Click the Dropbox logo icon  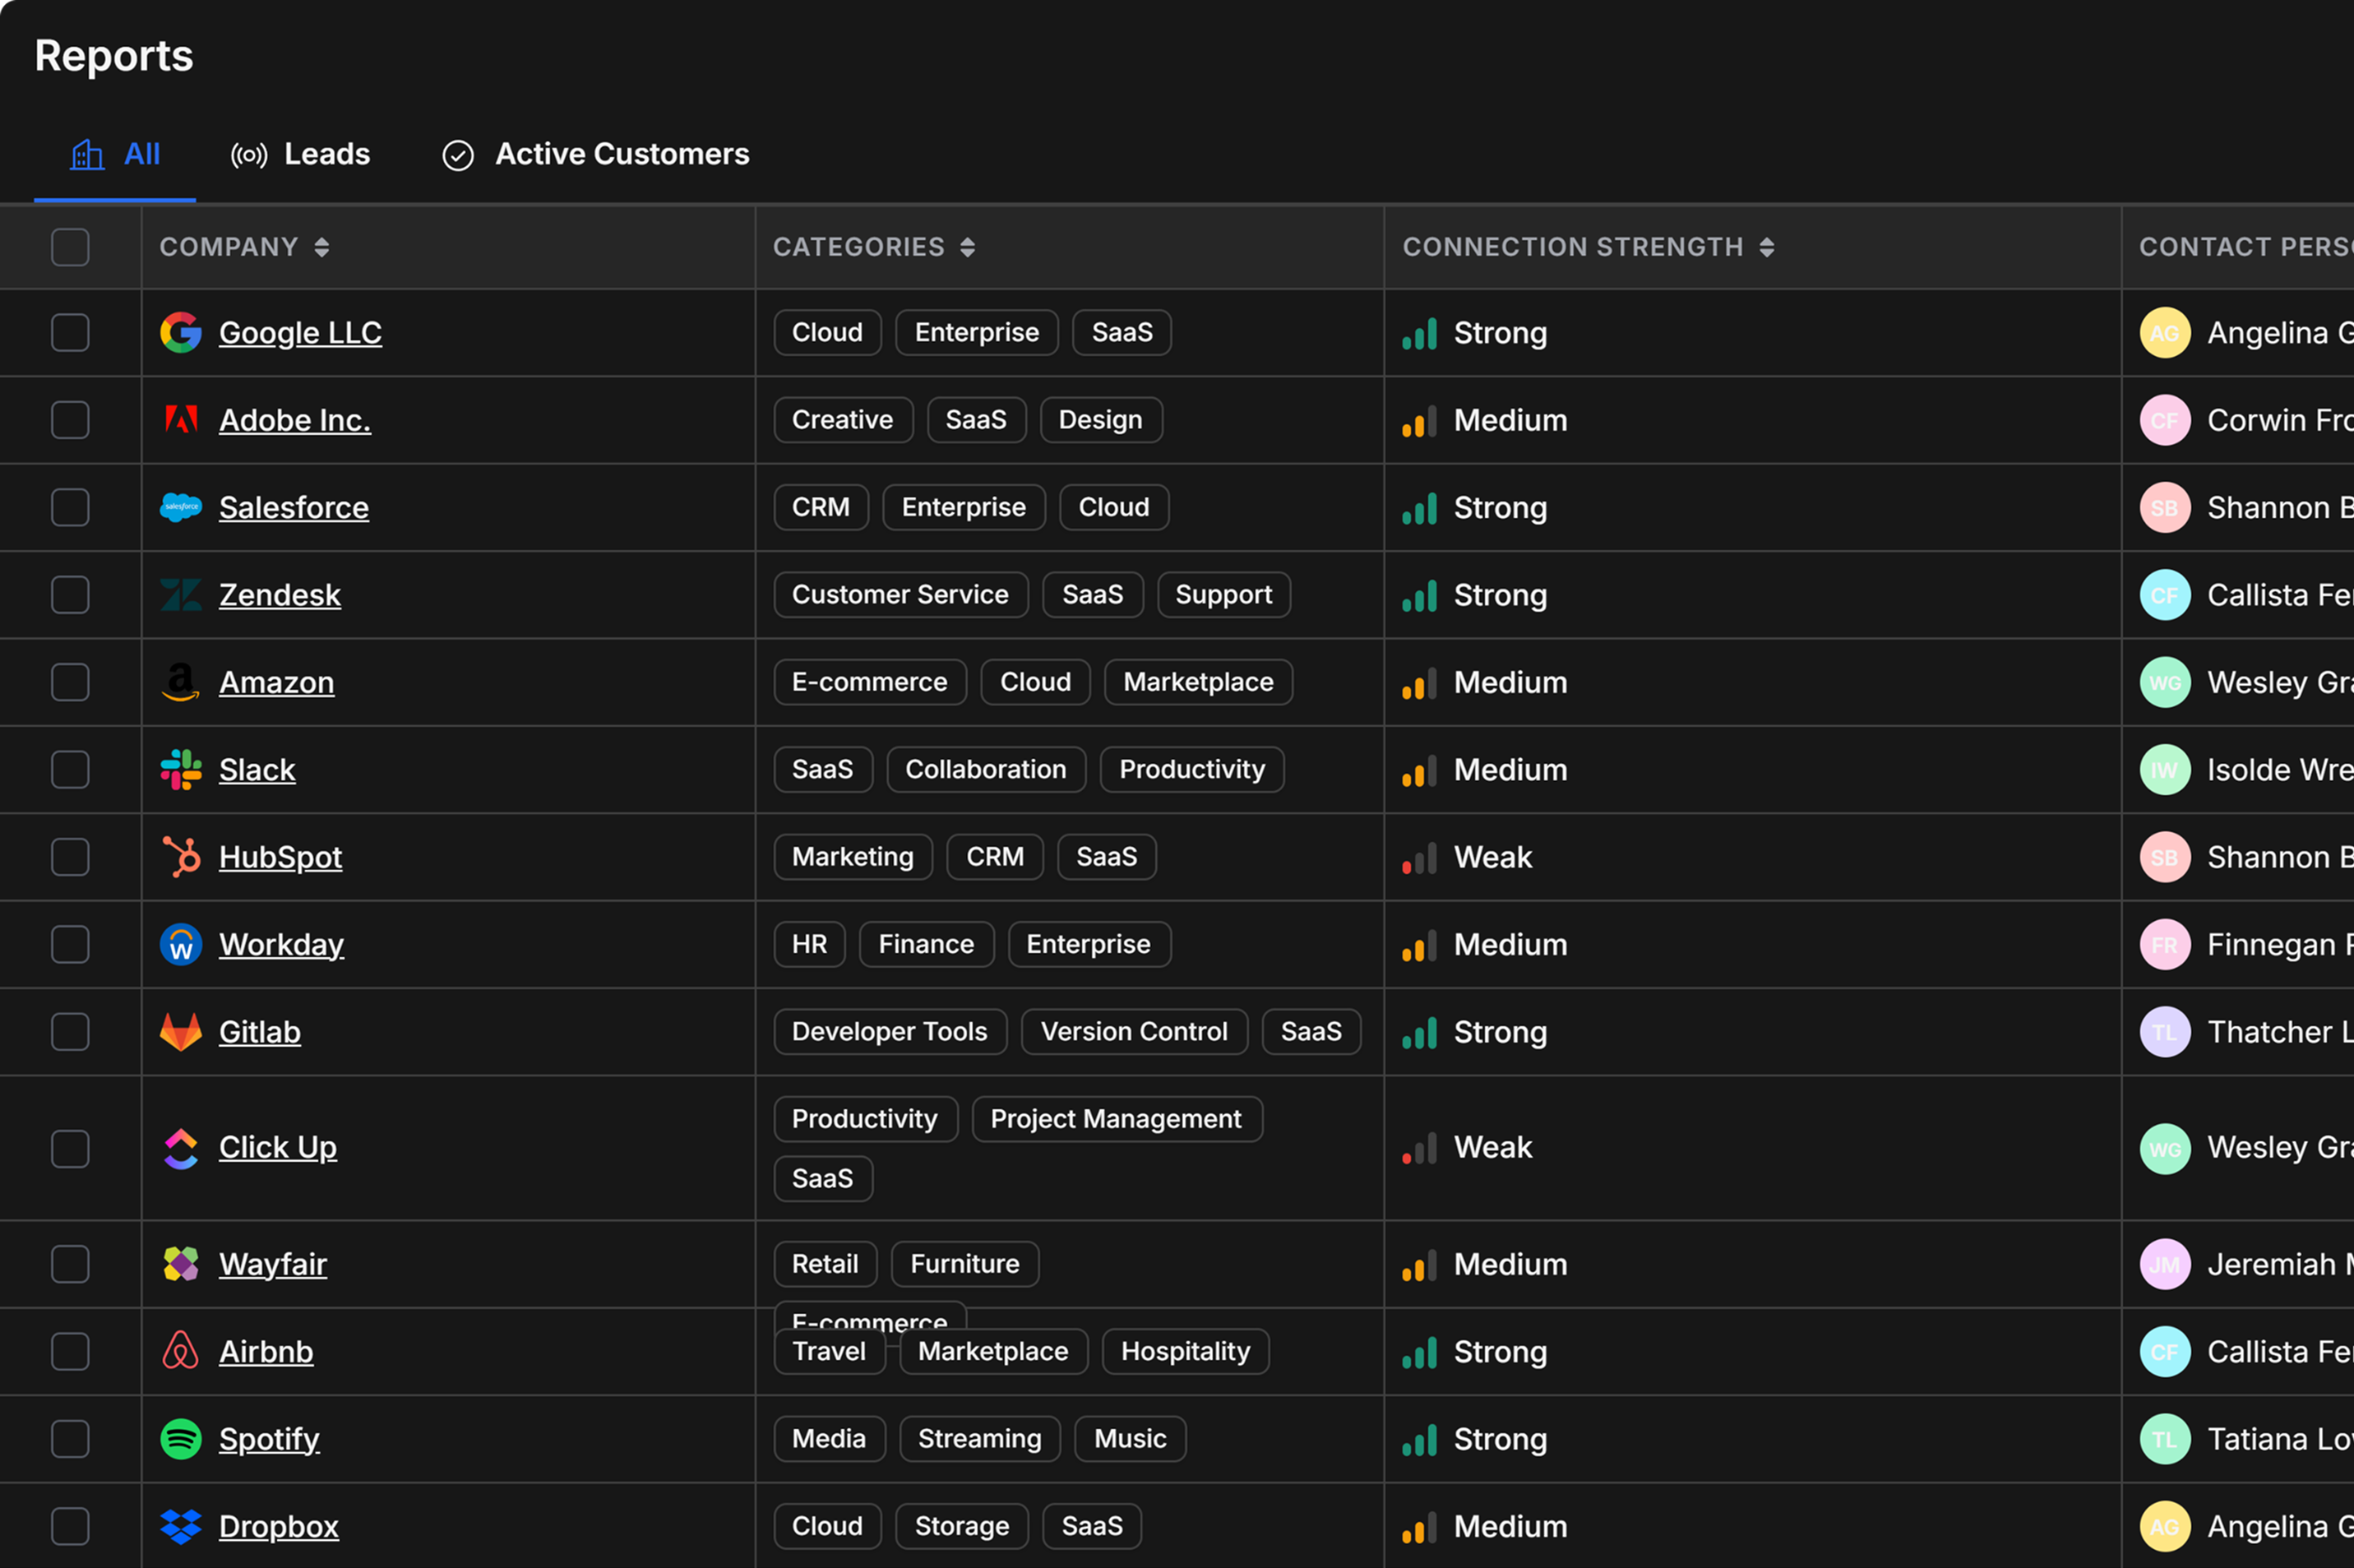click(181, 1526)
